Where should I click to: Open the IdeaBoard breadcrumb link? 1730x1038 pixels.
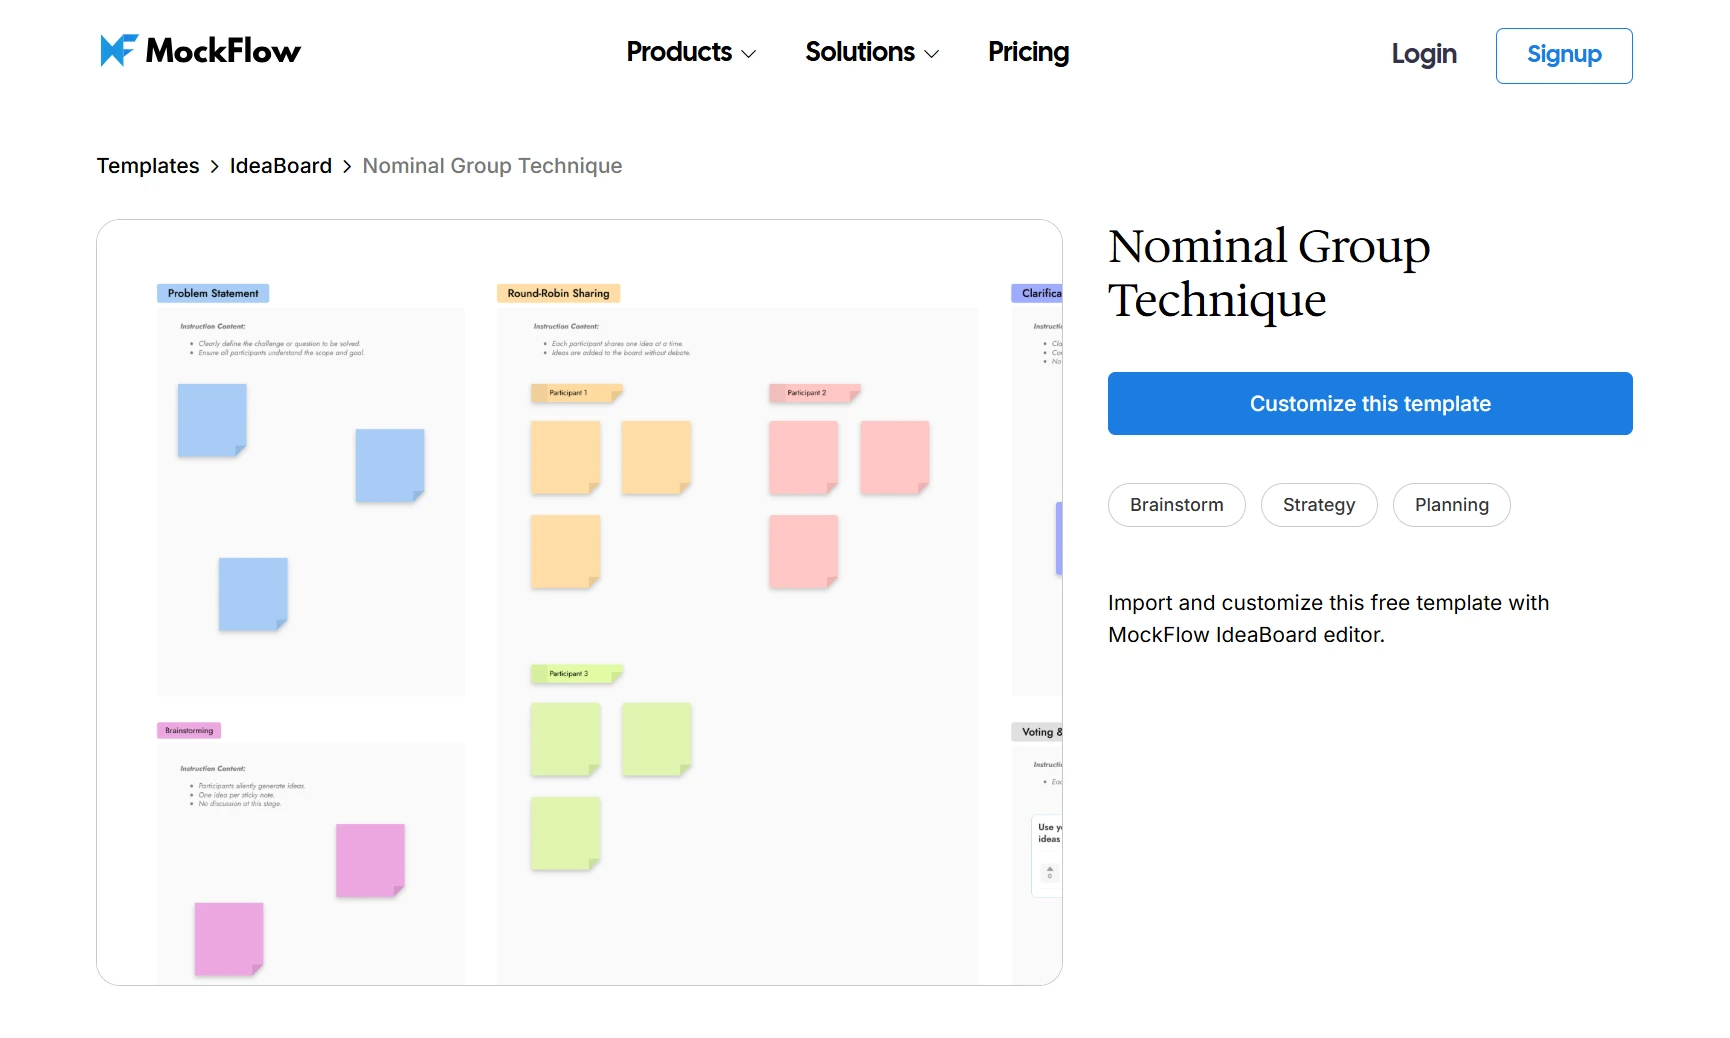(281, 165)
